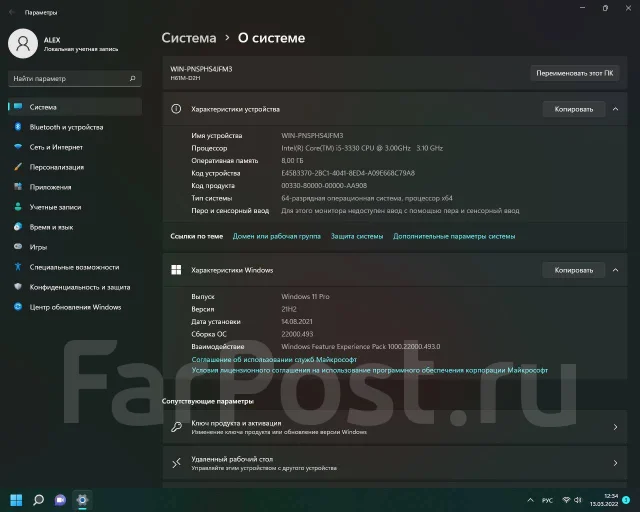Click the Wi-Fi icon next to Сеть и Интернет
The image size is (640, 512).
(x=18, y=147)
